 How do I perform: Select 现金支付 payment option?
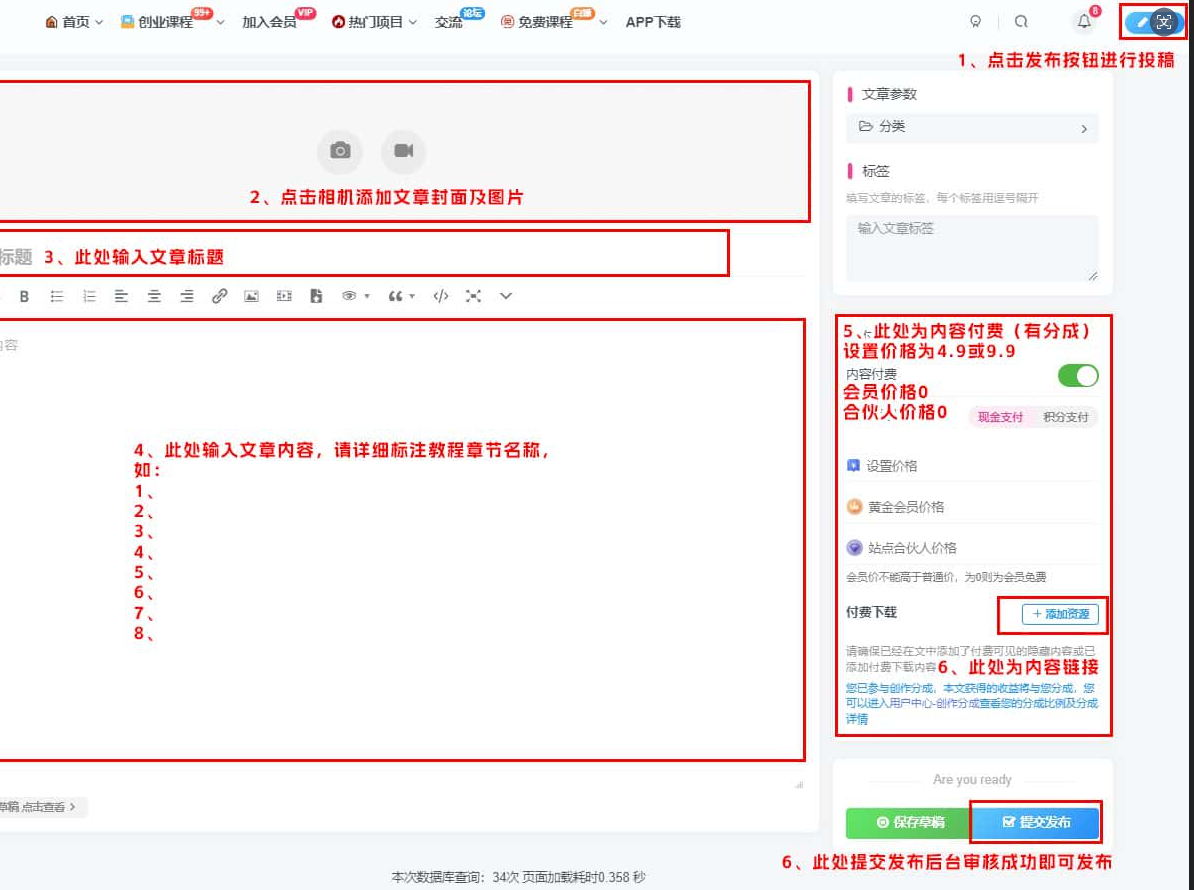point(1000,417)
